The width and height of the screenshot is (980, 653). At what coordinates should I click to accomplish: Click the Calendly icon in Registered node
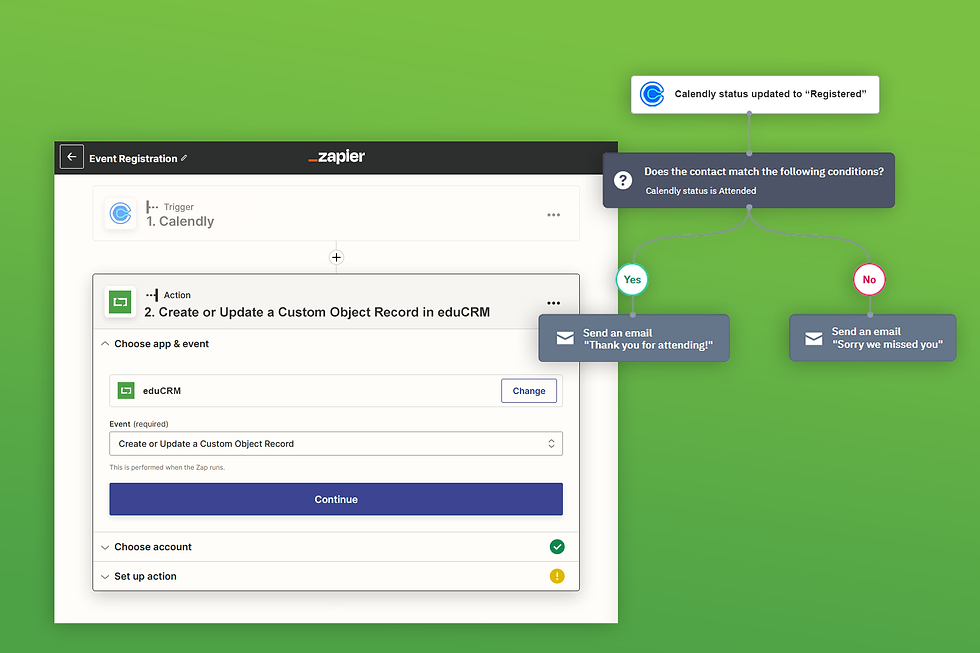pyautogui.click(x=652, y=94)
